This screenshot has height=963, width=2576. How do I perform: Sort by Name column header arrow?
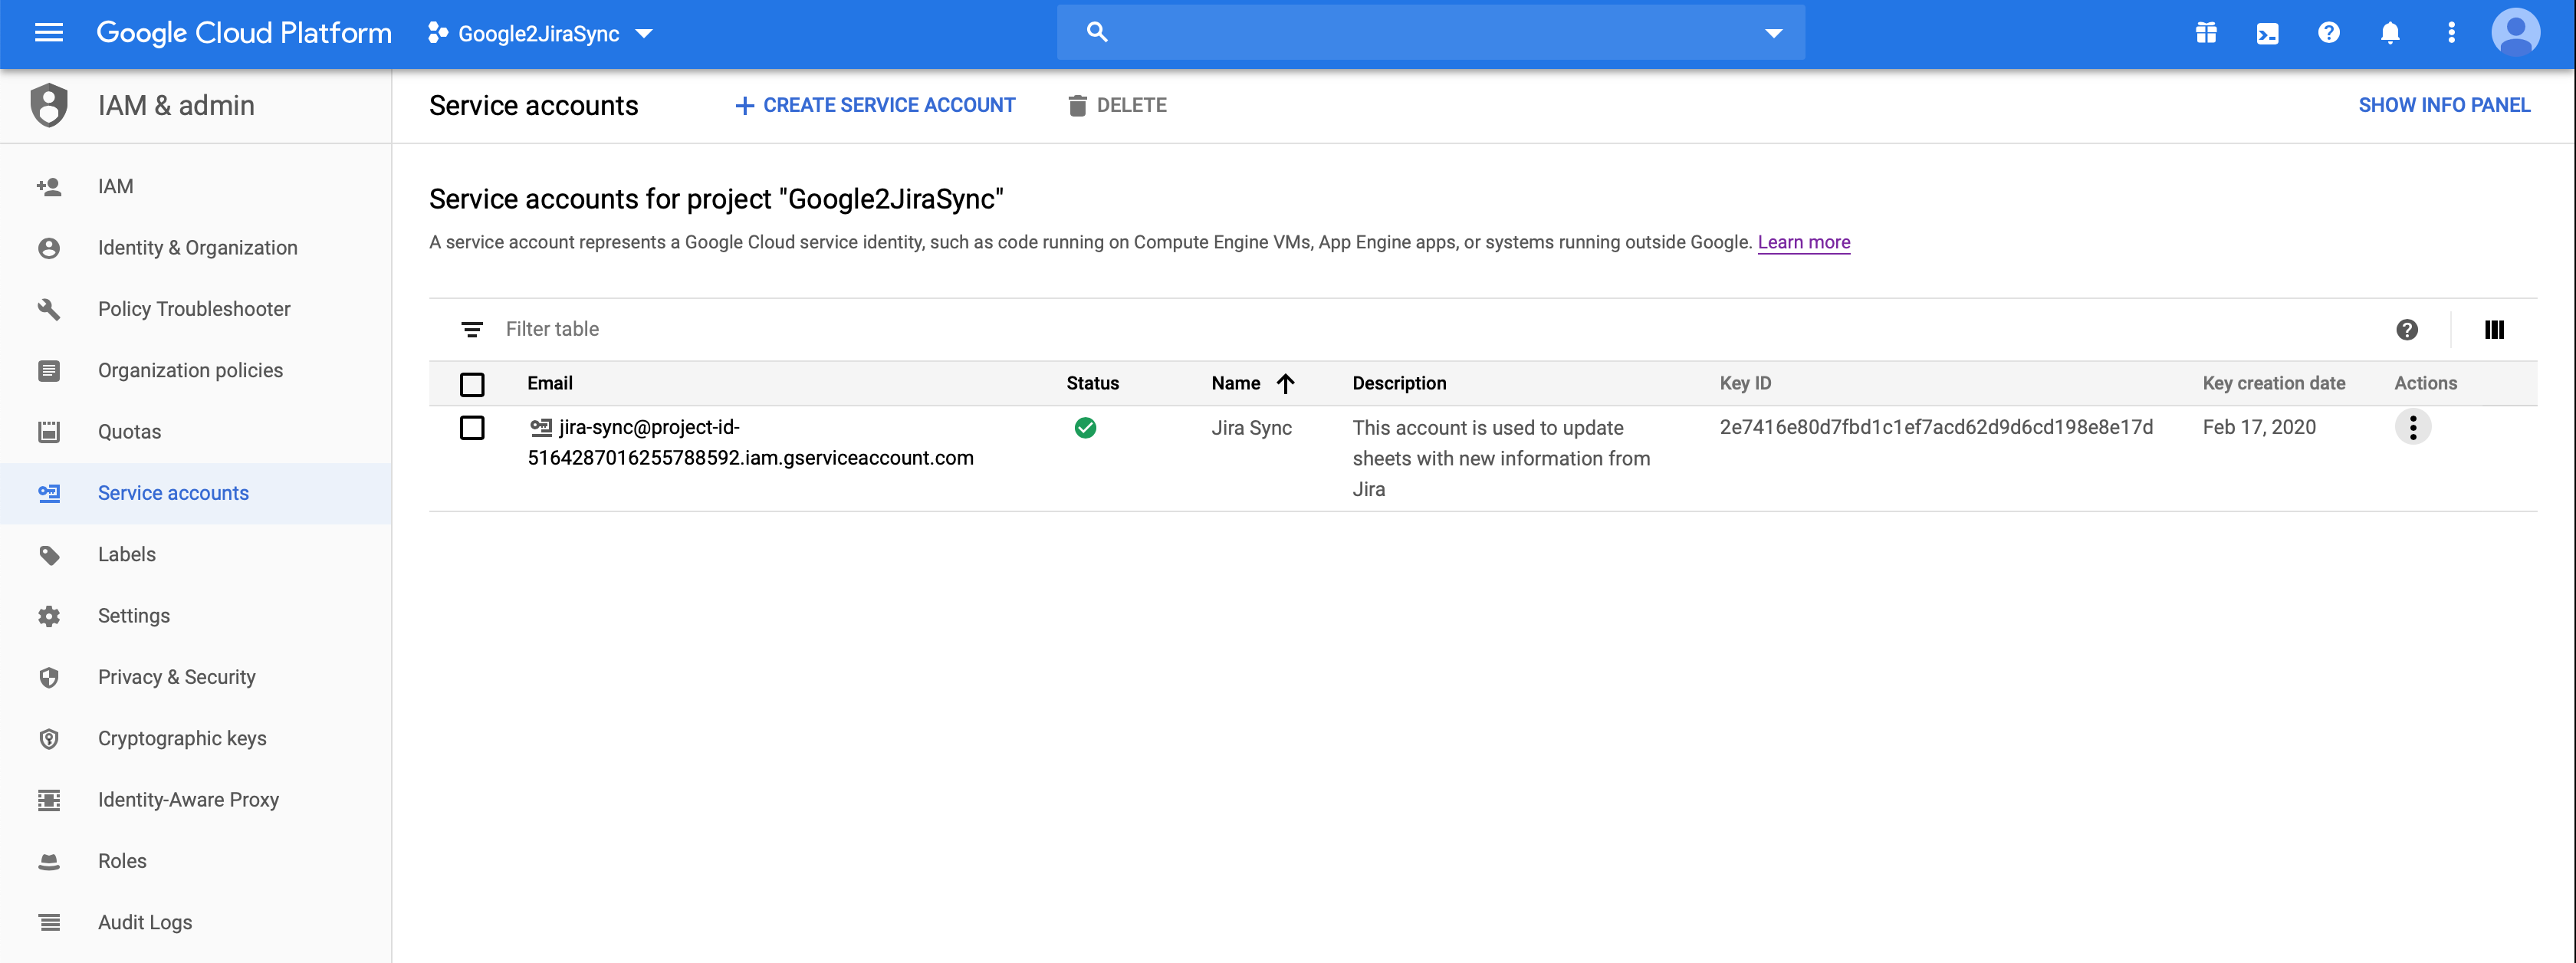pyautogui.click(x=1286, y=383)
